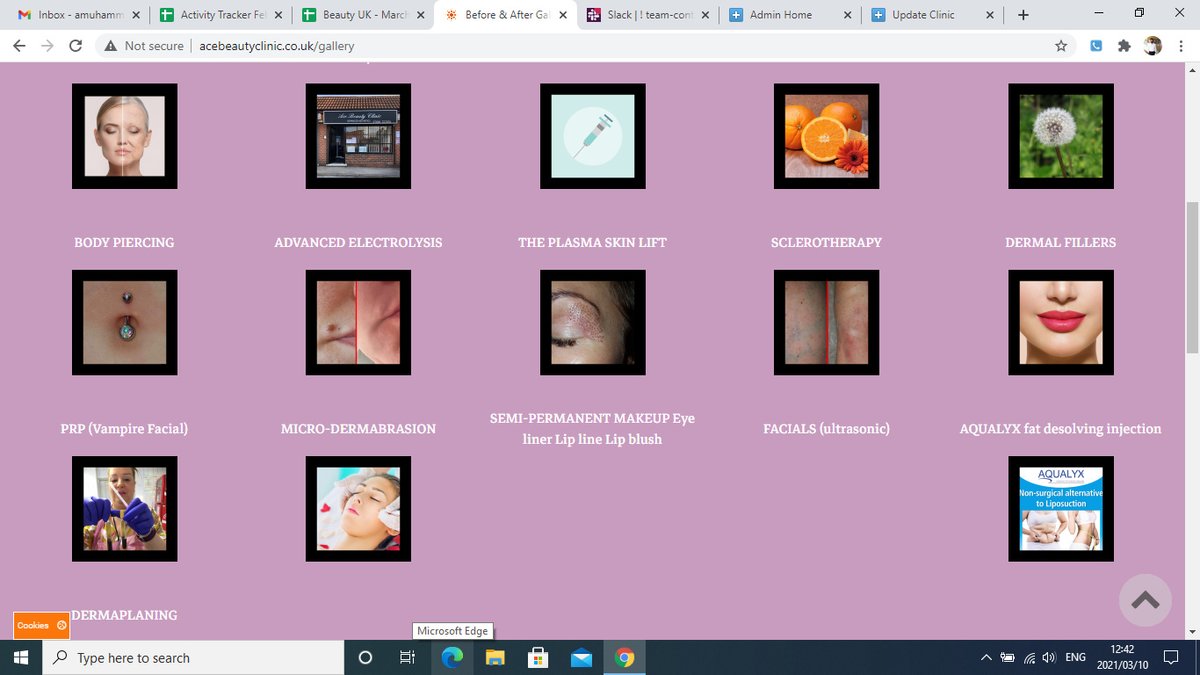
Task: Click the scroll-to-top arrow on the page
Action: point(1145,600)
